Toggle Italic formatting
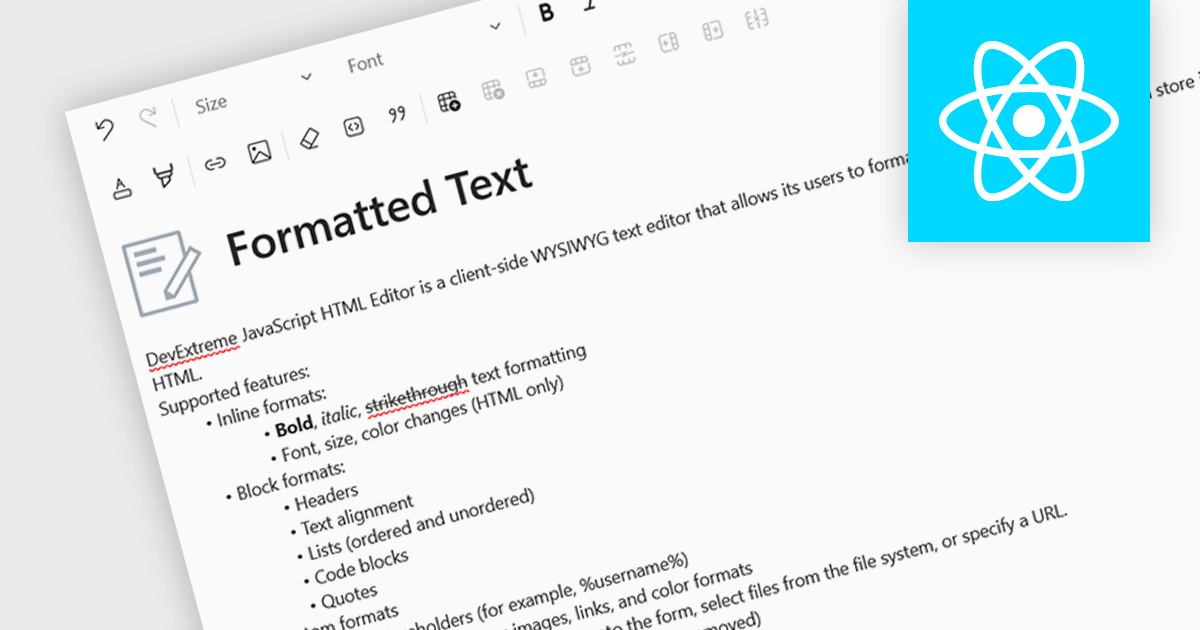1200x630 pixels. pyautogui.click(x=590, y=4)
